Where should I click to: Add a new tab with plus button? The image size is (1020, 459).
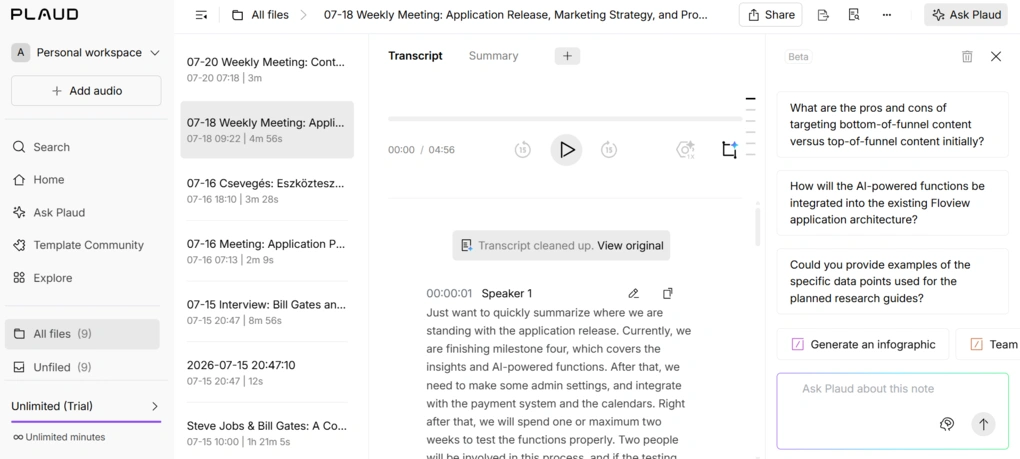[x=567, y=56]
